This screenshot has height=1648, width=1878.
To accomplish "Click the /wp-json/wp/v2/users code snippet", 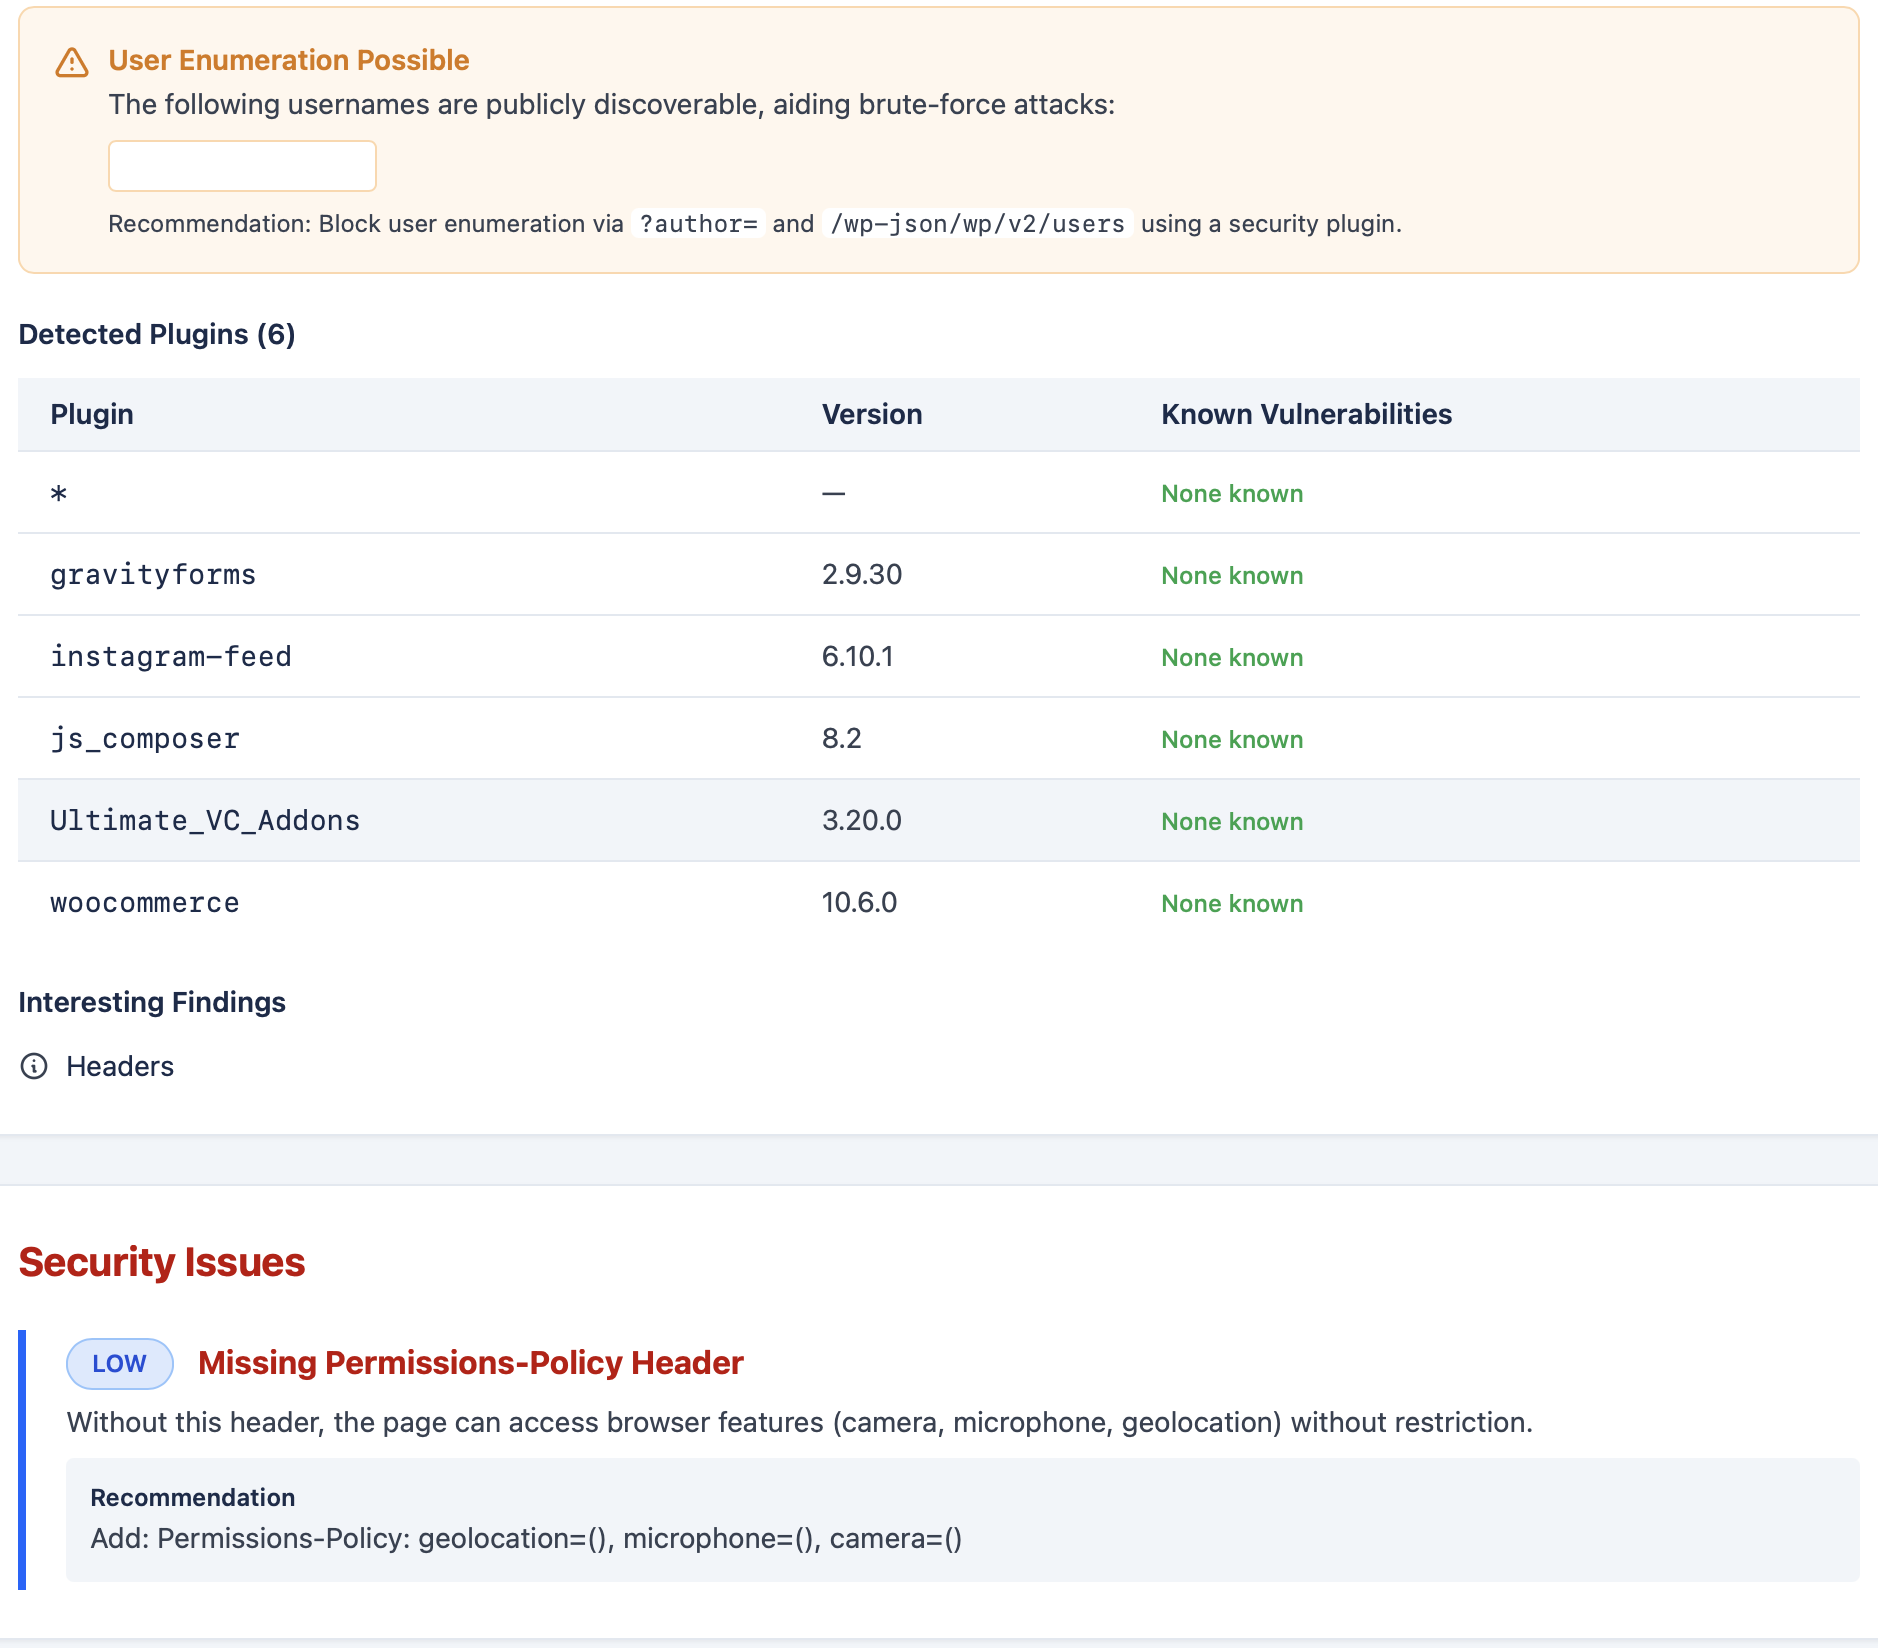I will point(977,224).
